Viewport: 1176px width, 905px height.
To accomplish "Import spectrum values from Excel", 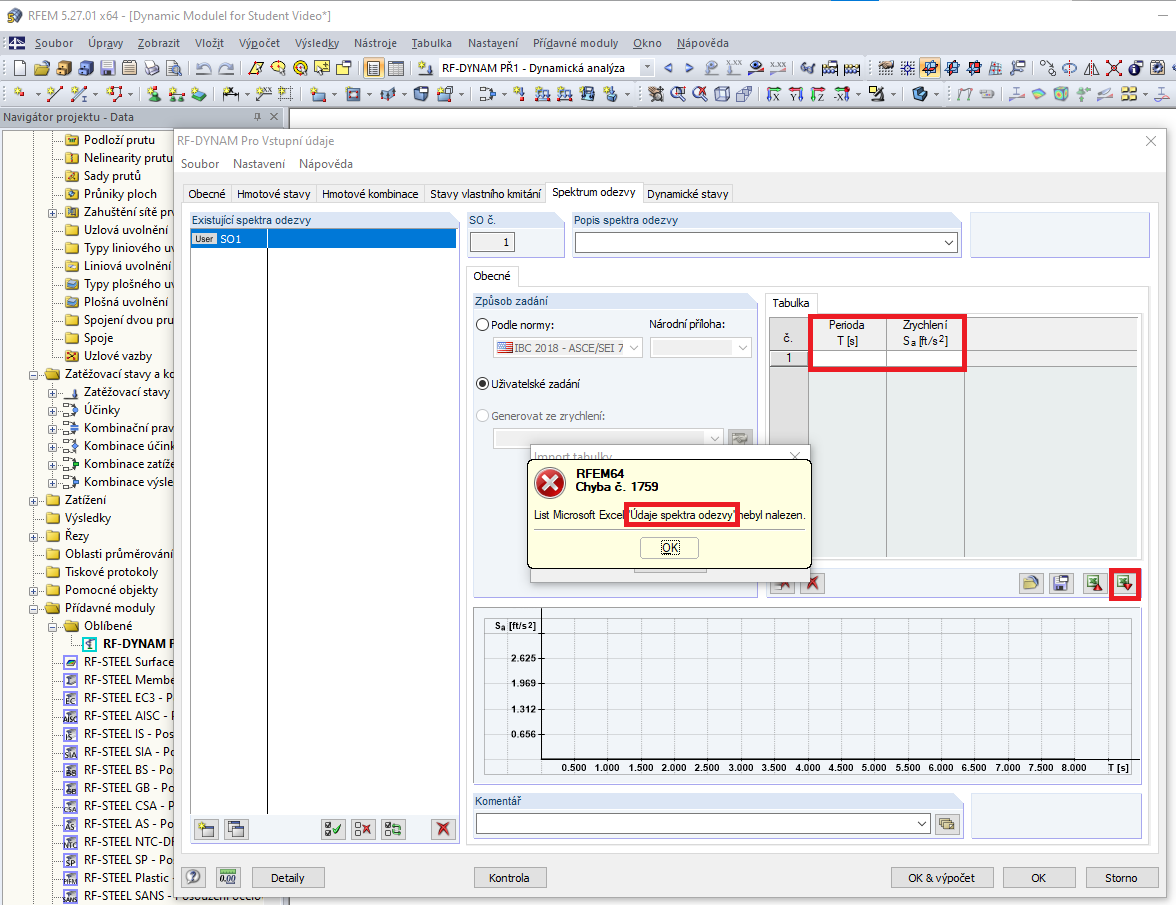I will click(x=1124, y=583).
